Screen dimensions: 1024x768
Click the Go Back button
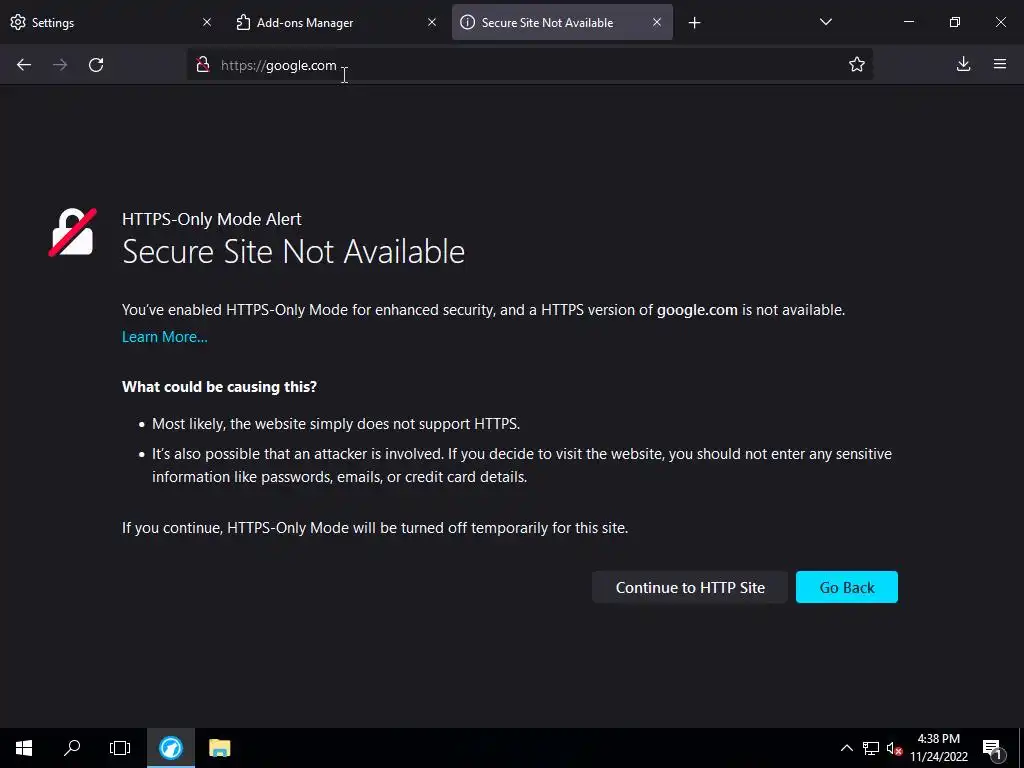pos(846,587)
